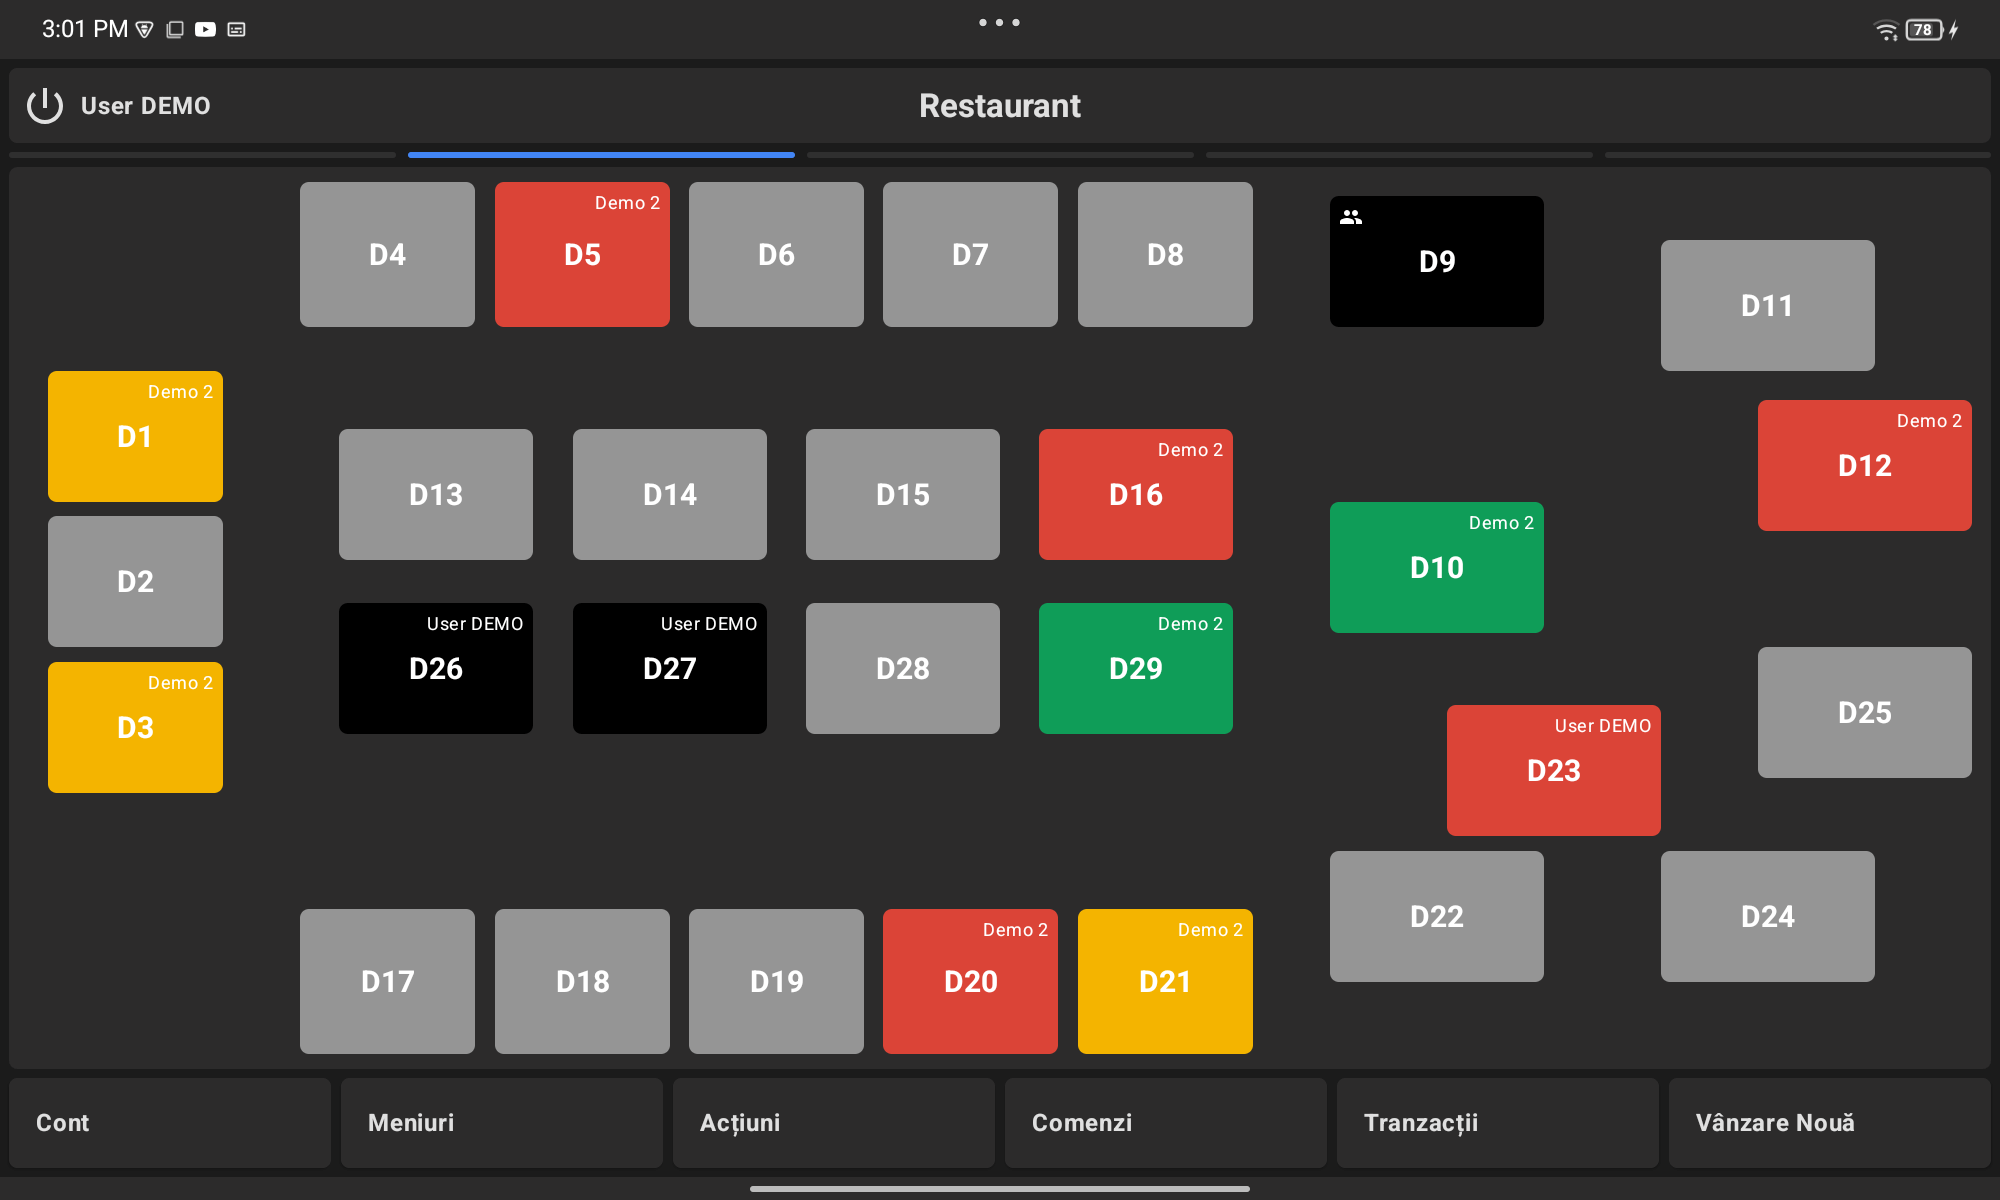This screenshot has width=2000, height=1200.
Task: Select the yellow table D21
Action: (1165, 981)
